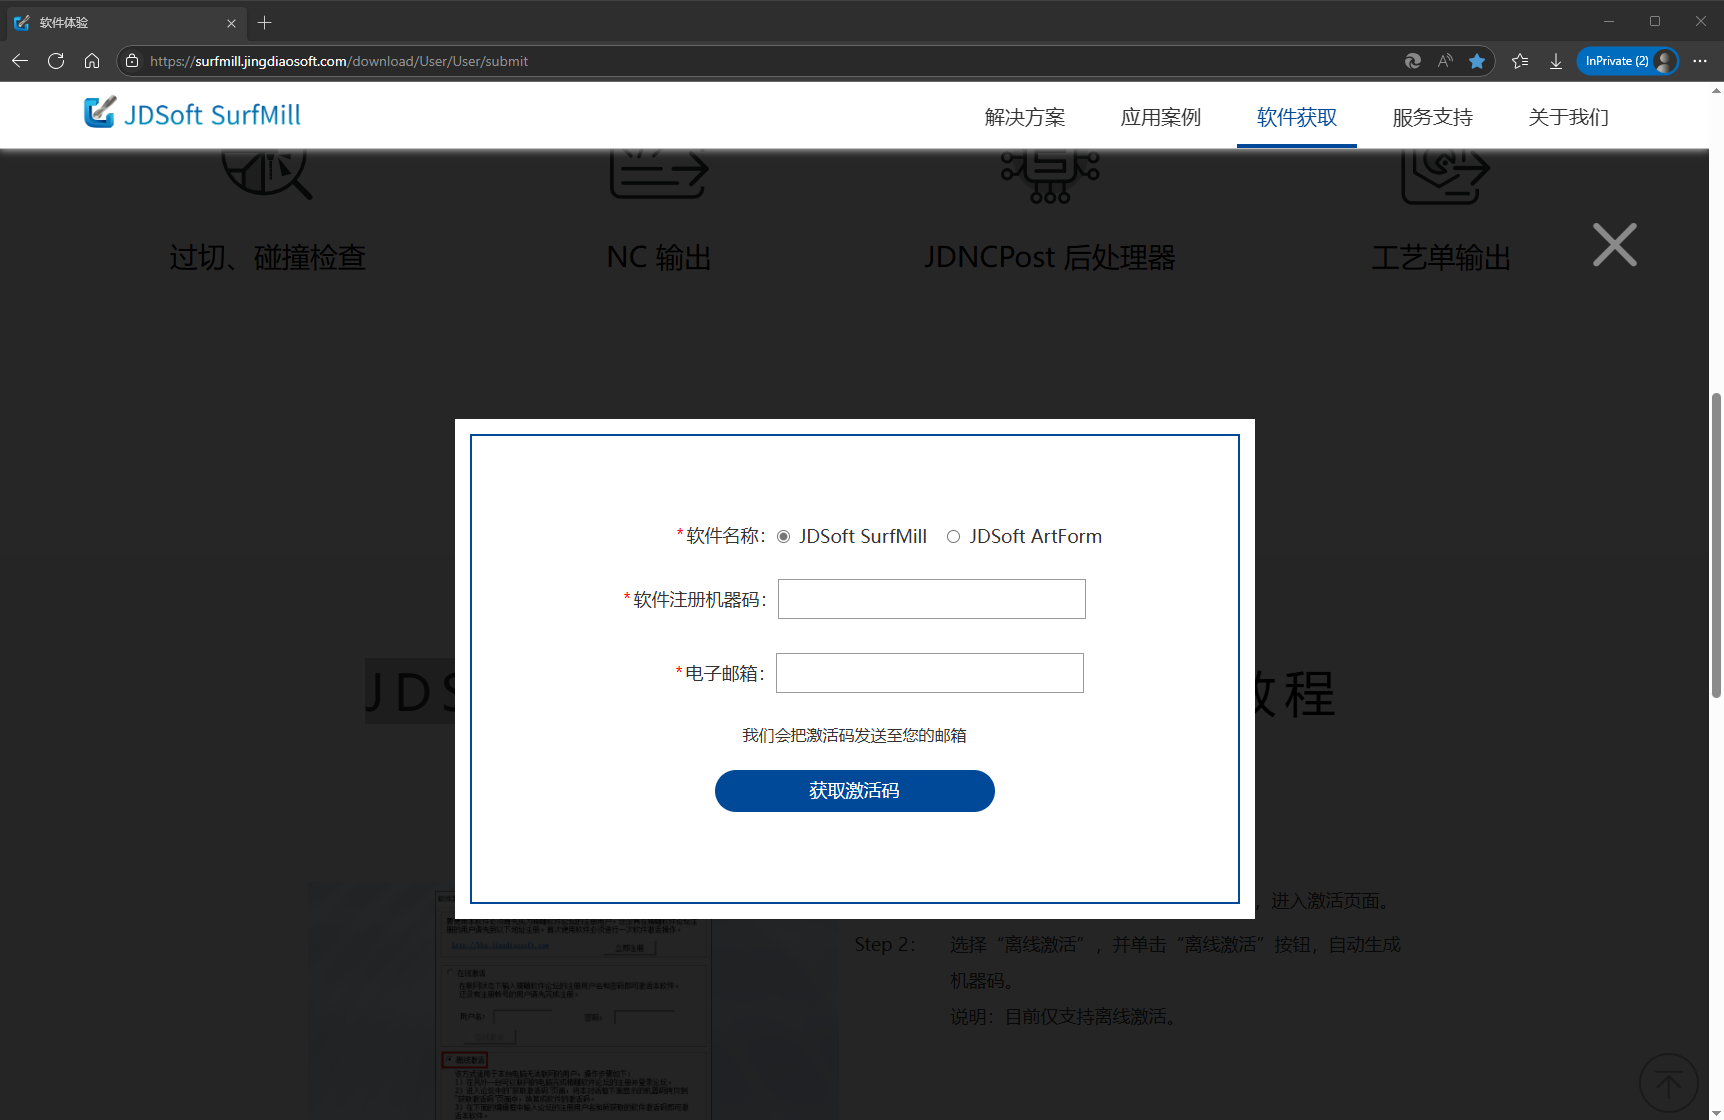Select JDSoft ArtForm radio option
This screenshot has height=1120, width=1724.
coord(954,537)
